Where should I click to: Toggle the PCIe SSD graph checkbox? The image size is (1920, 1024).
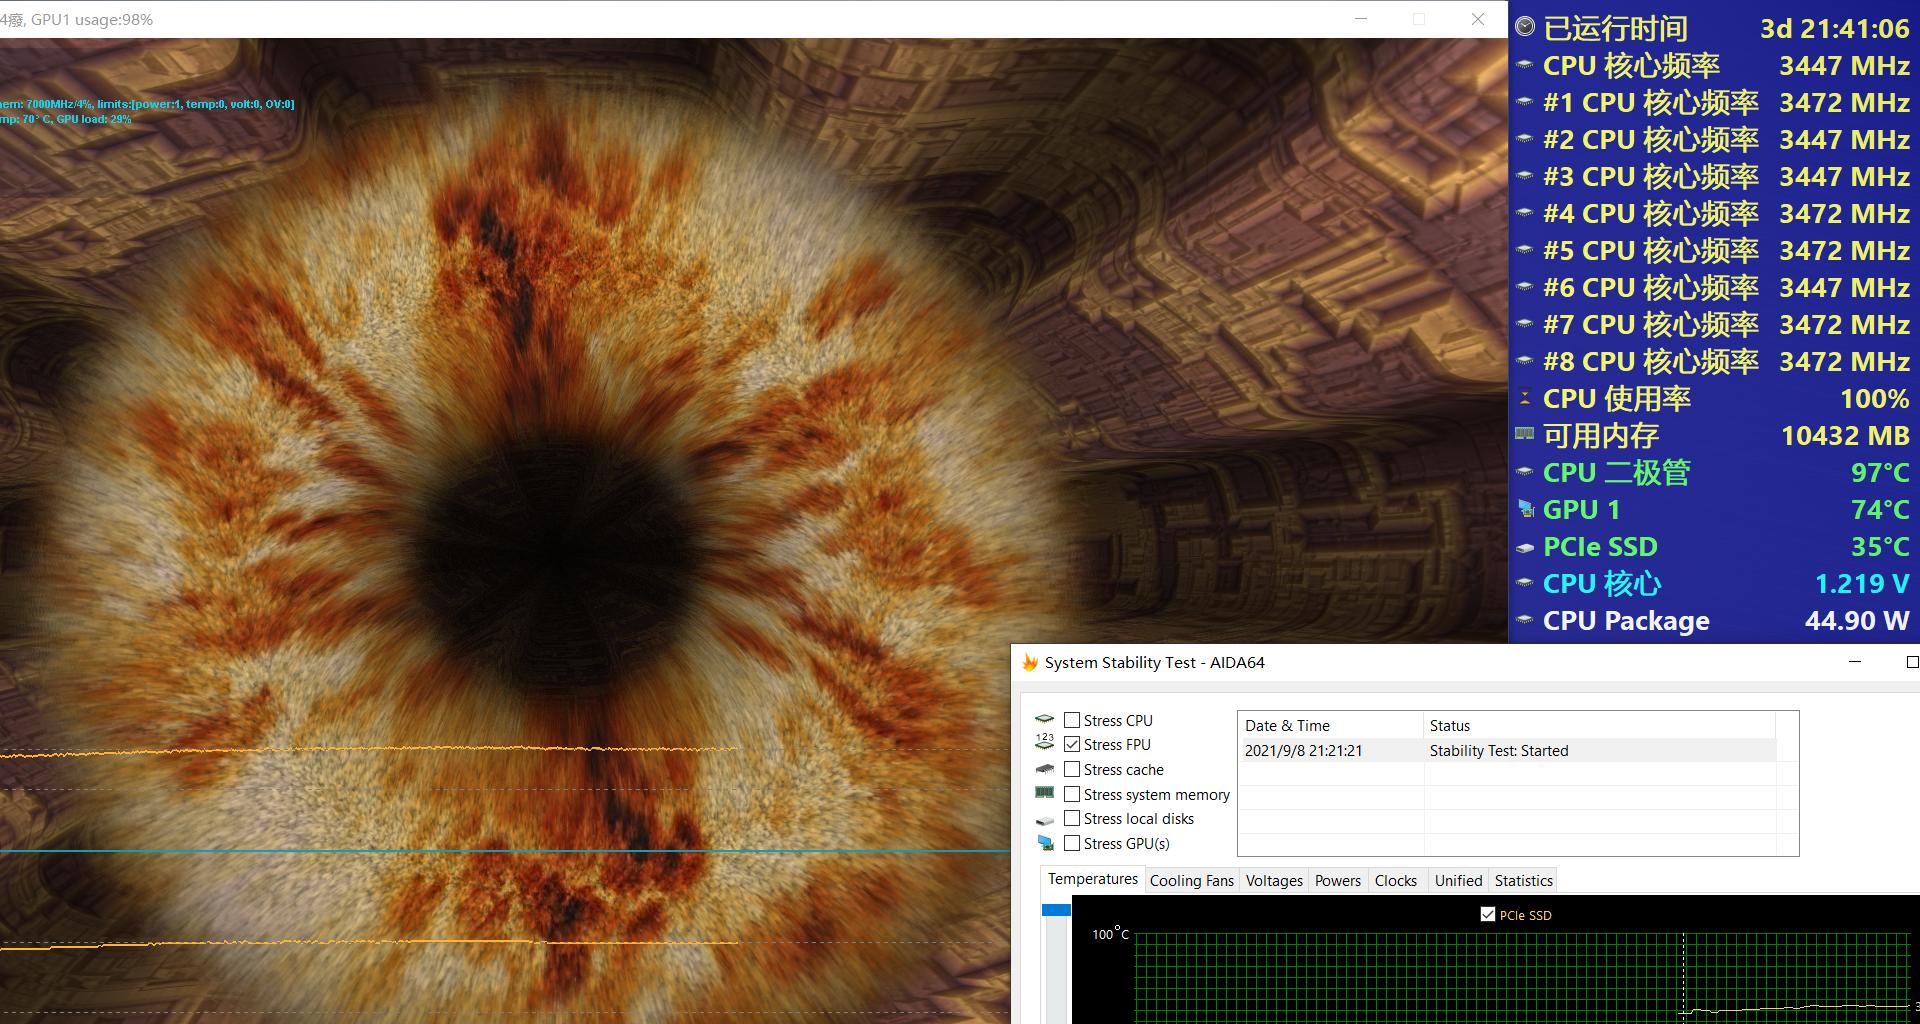click(1488, 914)
